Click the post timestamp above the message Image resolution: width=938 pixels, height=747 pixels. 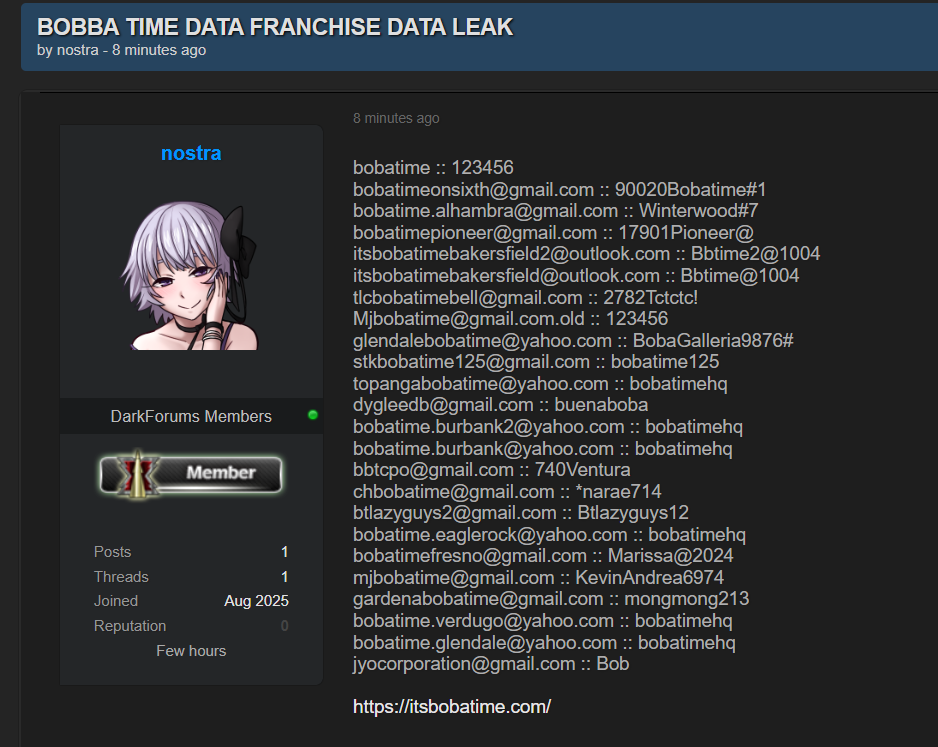[x=396, y=118]
